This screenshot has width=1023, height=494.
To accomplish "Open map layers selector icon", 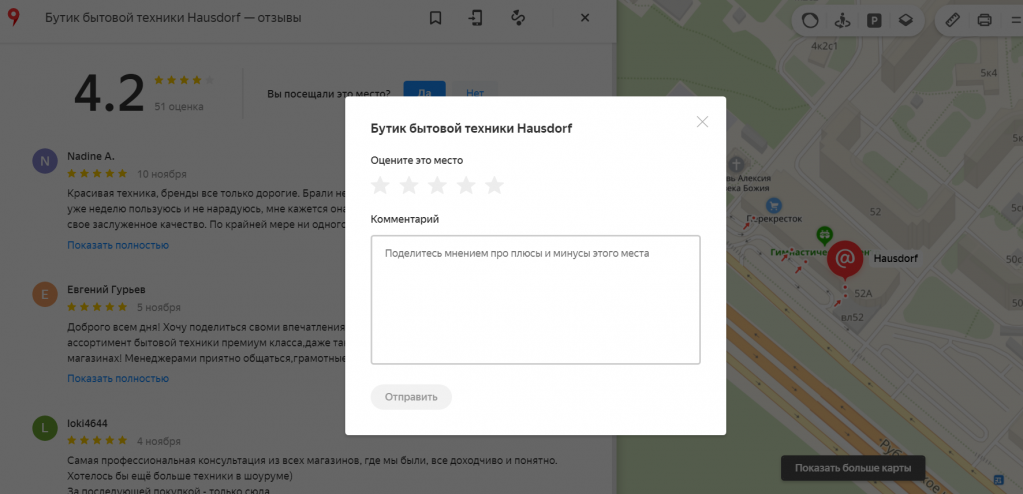I will tap(905, 20).
